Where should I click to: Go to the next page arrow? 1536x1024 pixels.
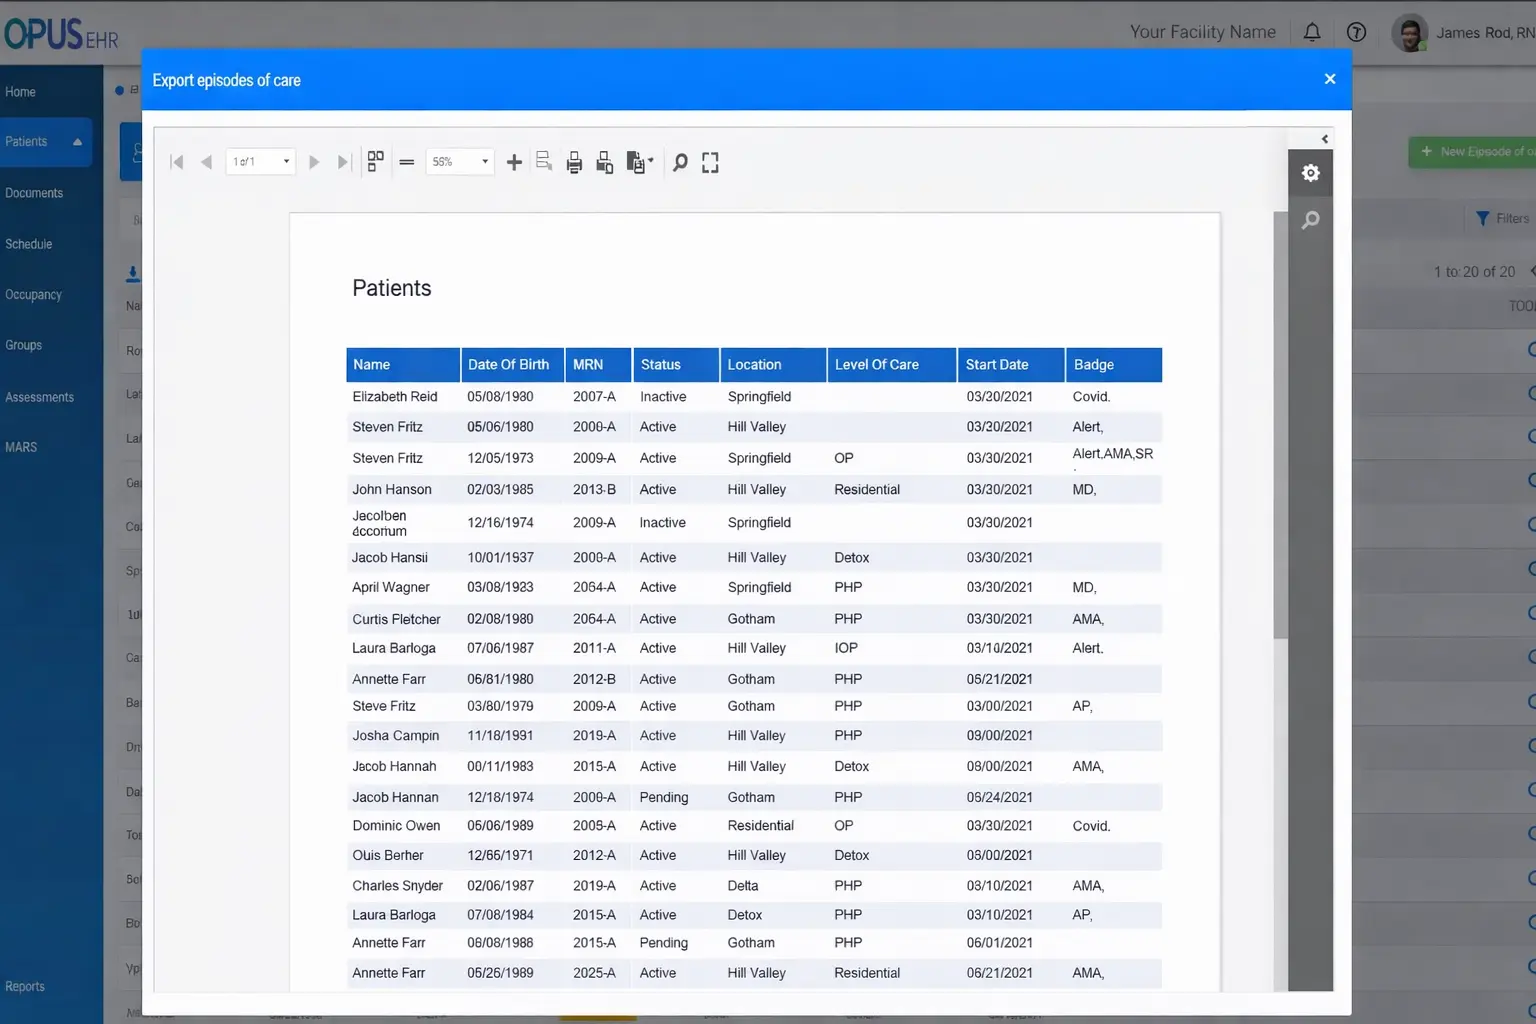[314, 161]
